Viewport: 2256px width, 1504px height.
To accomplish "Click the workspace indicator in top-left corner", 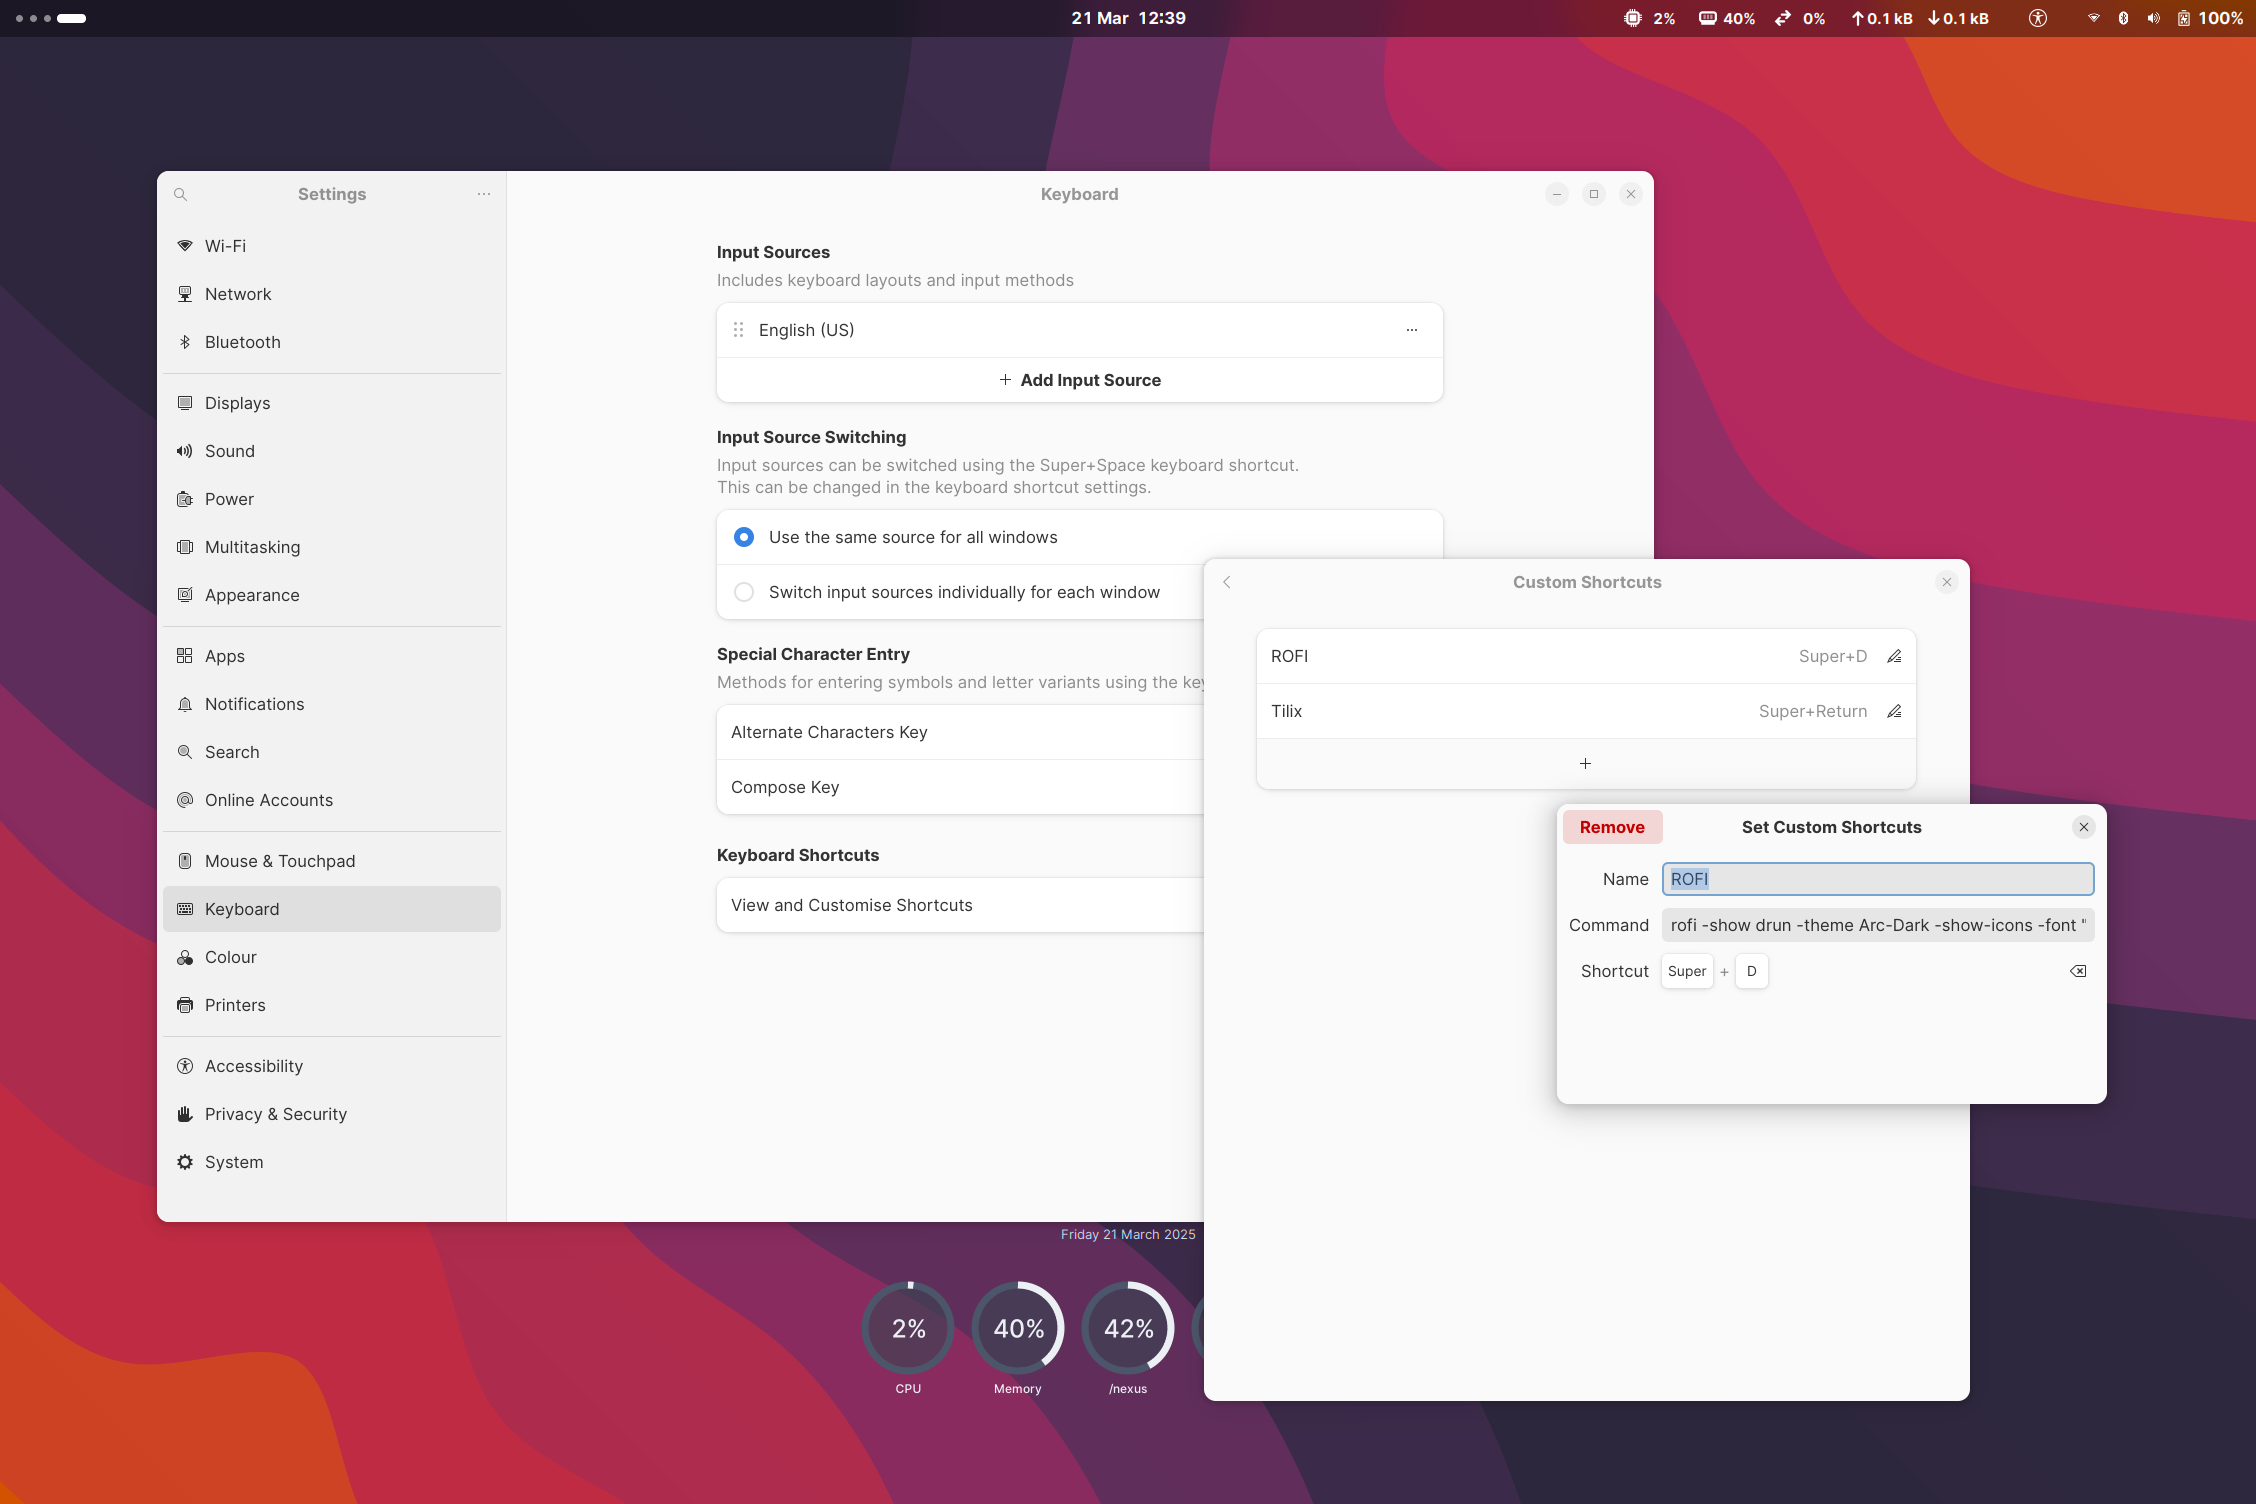I will coord(51,18).
